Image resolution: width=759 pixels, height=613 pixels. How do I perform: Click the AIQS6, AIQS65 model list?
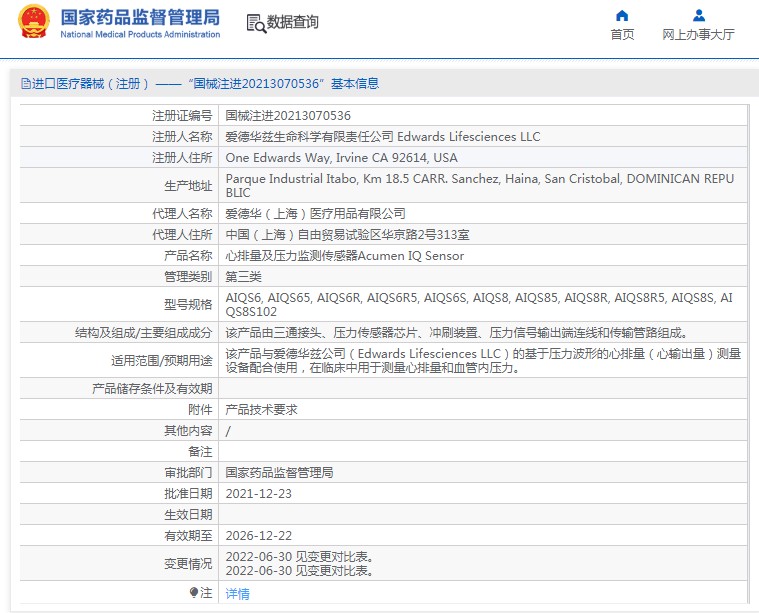pos(479,305)
